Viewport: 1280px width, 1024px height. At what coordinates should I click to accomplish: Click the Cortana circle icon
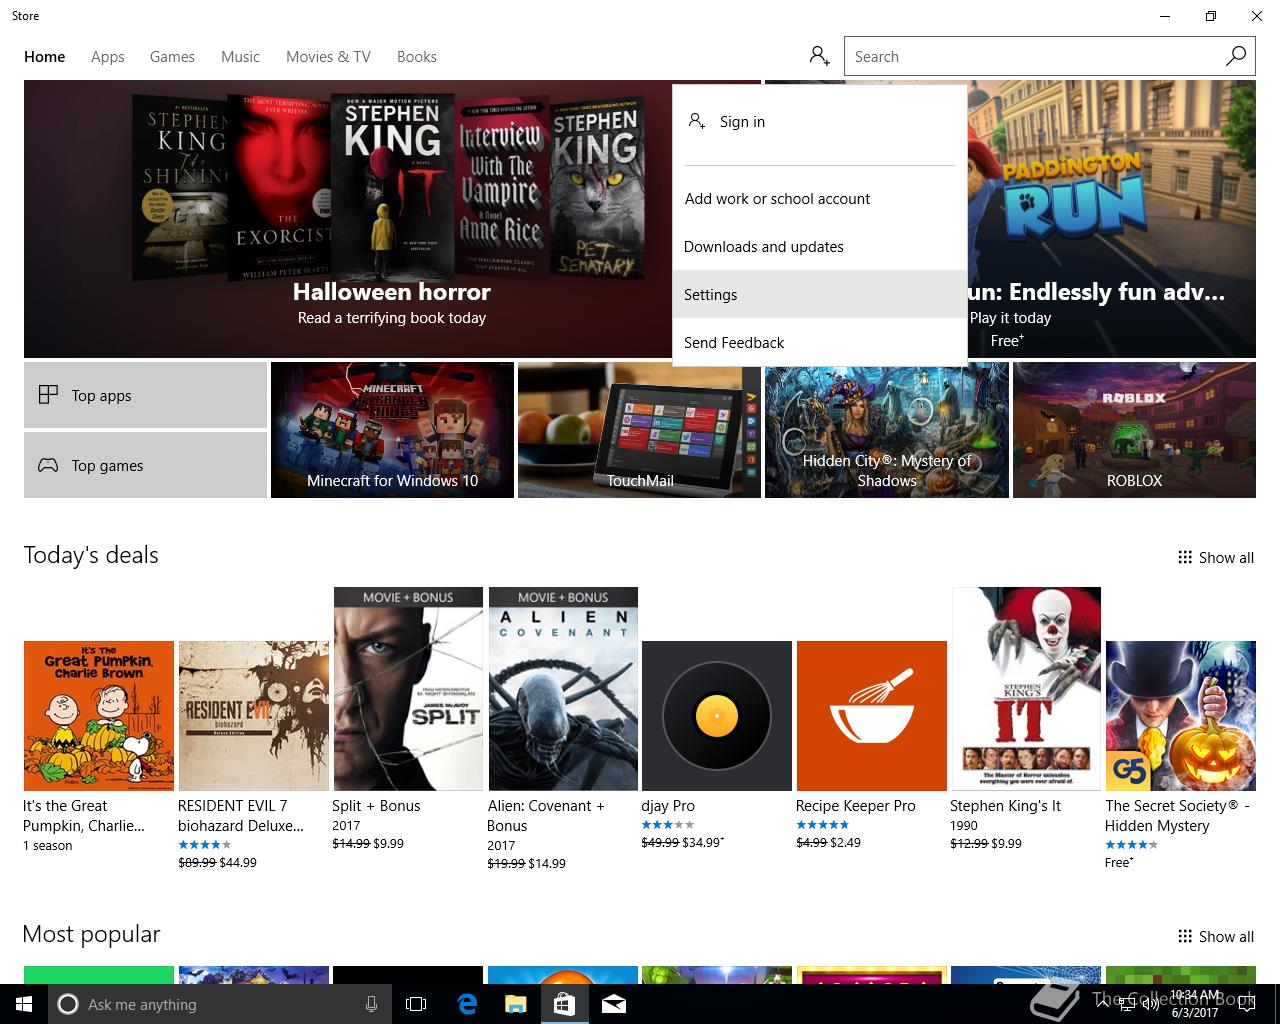point(68,1004)
